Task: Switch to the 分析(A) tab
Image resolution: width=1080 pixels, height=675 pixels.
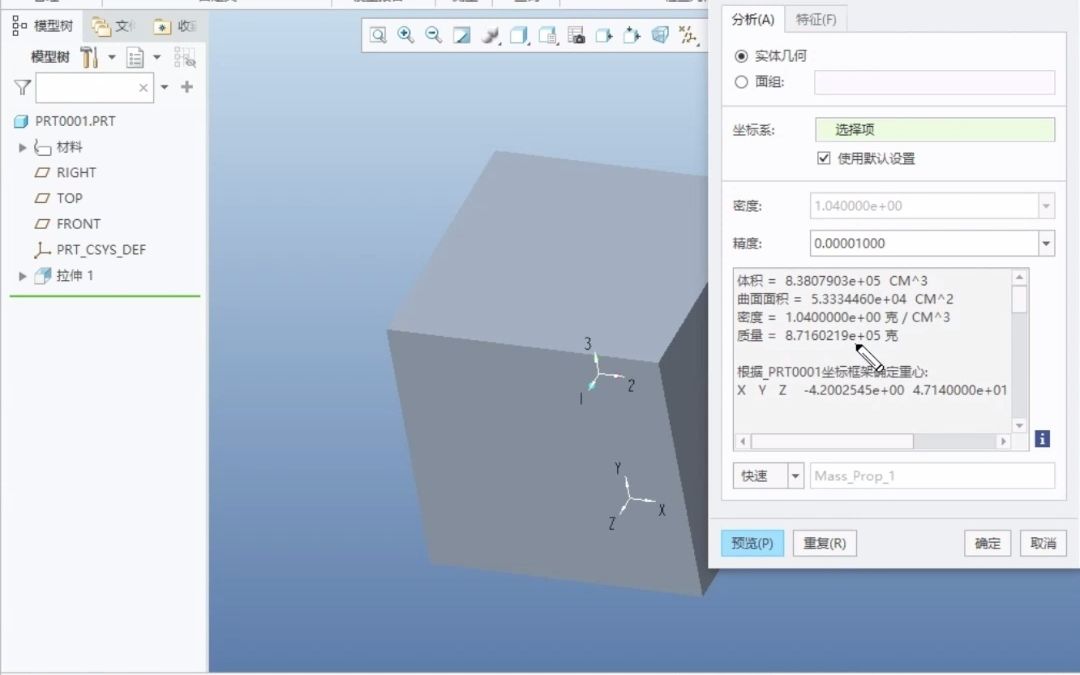Action: click(x=752, y=19)
